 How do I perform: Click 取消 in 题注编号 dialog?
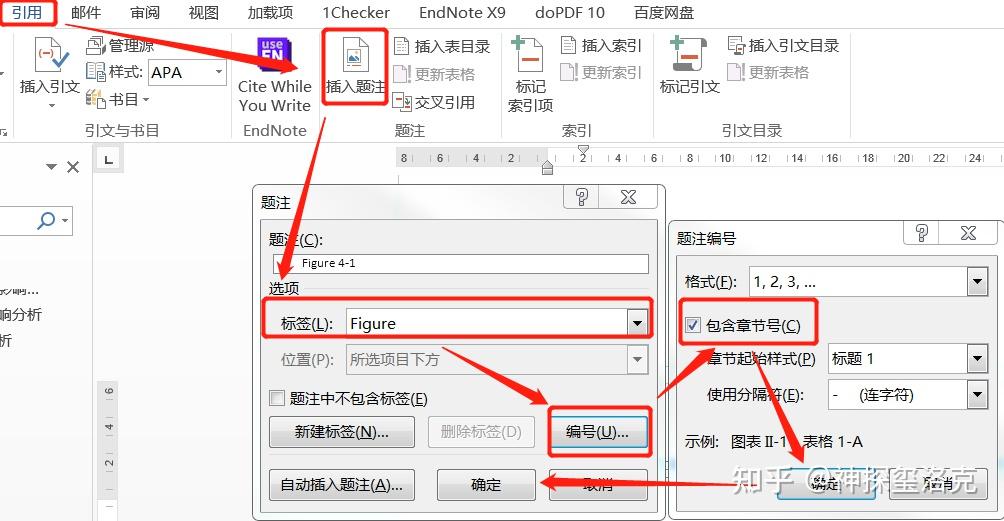pyautogui.click(x=939, y=483)
